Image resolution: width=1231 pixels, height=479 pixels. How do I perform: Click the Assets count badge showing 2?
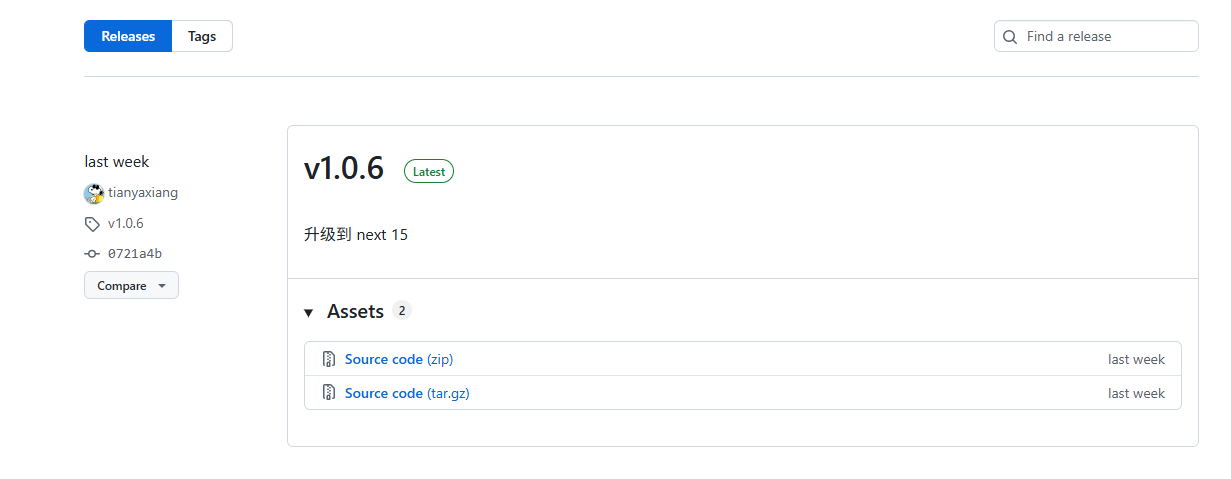pyautogui.click(x=402, y=311)
